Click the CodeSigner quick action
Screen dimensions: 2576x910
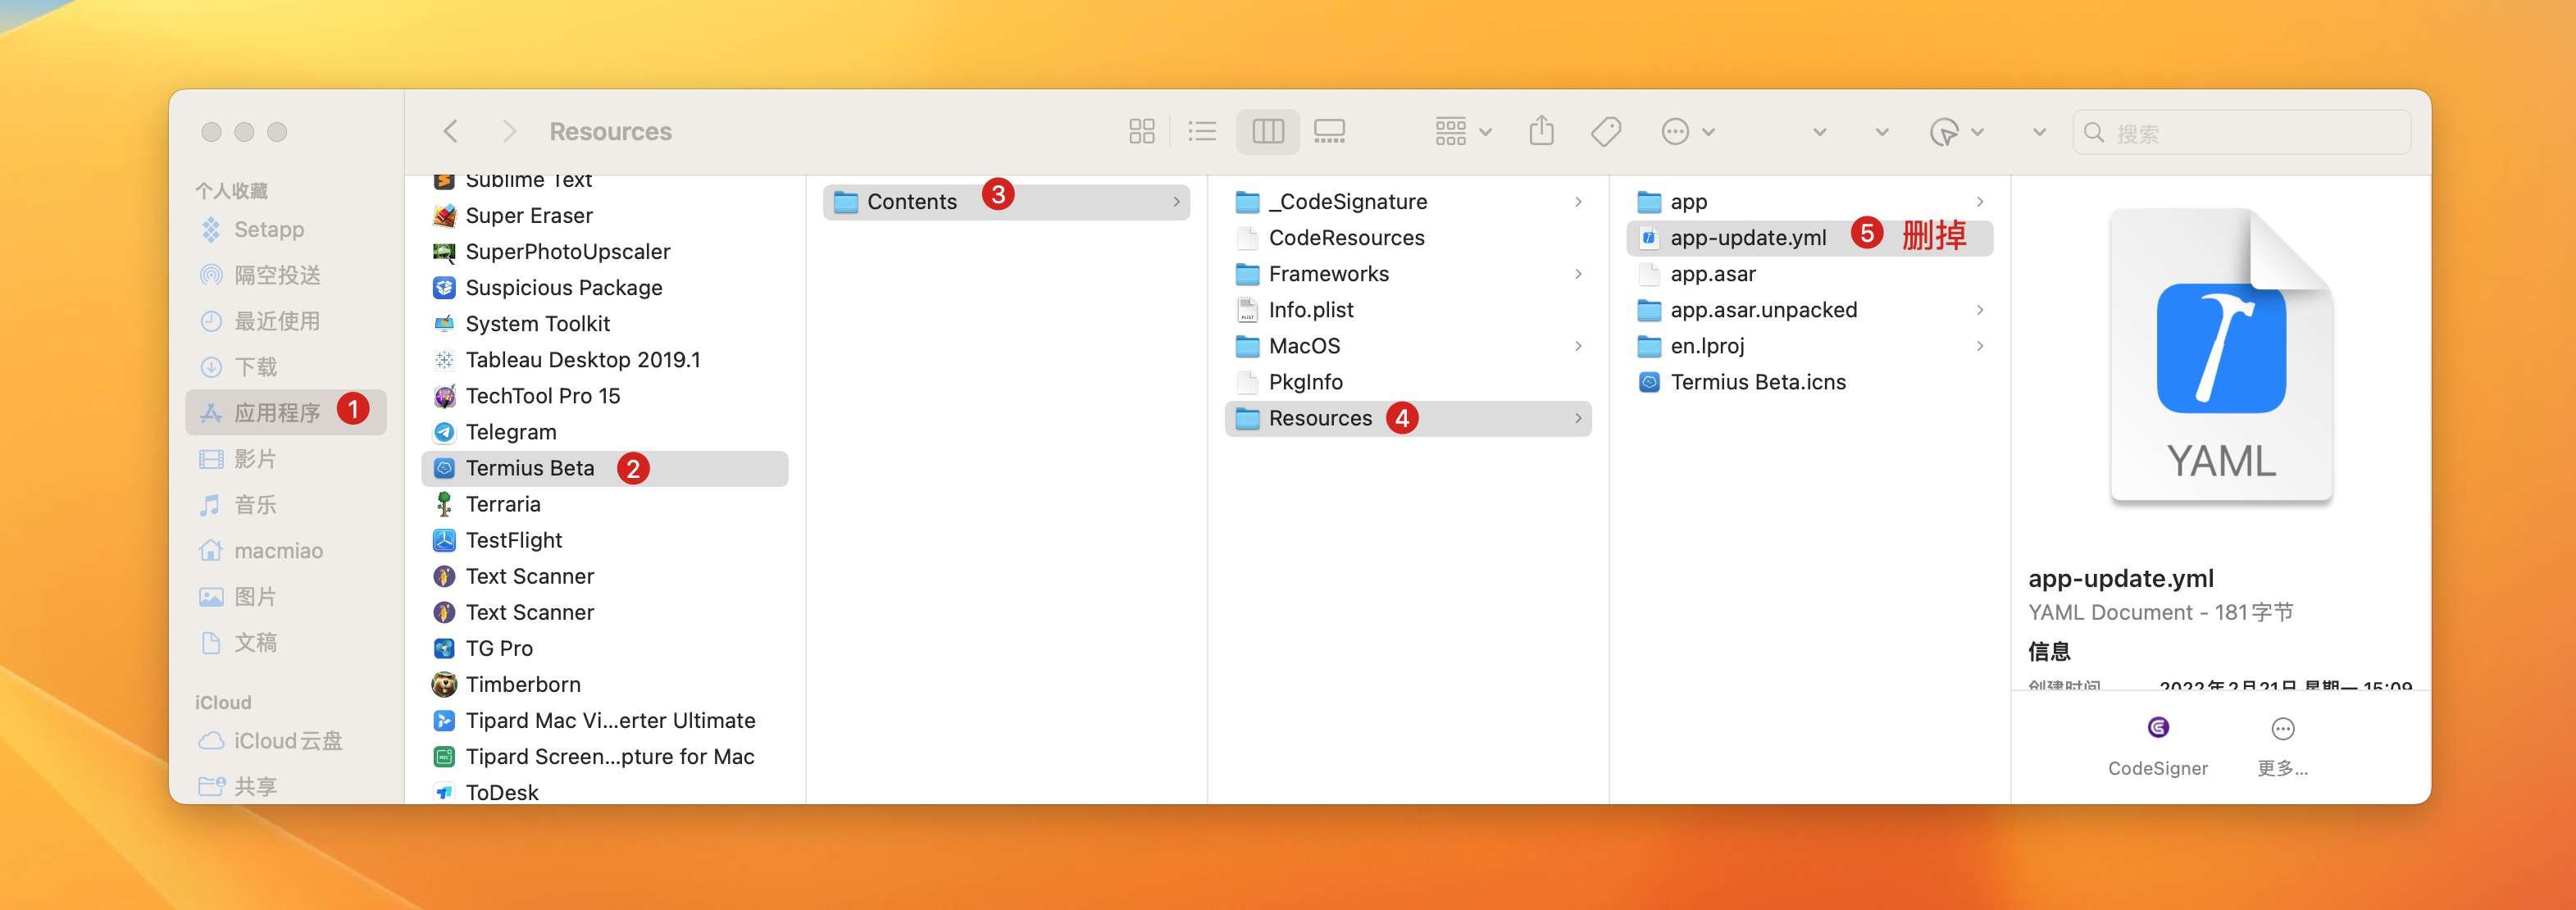(x=2157, y=744)
